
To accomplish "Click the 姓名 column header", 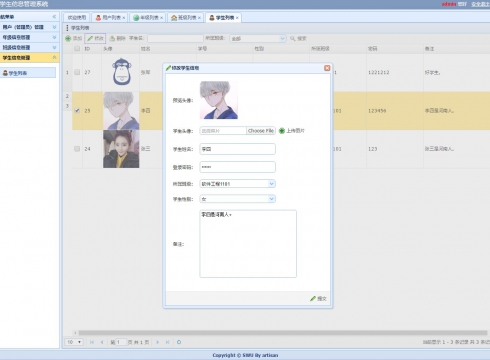I will [x=168, y=49].
